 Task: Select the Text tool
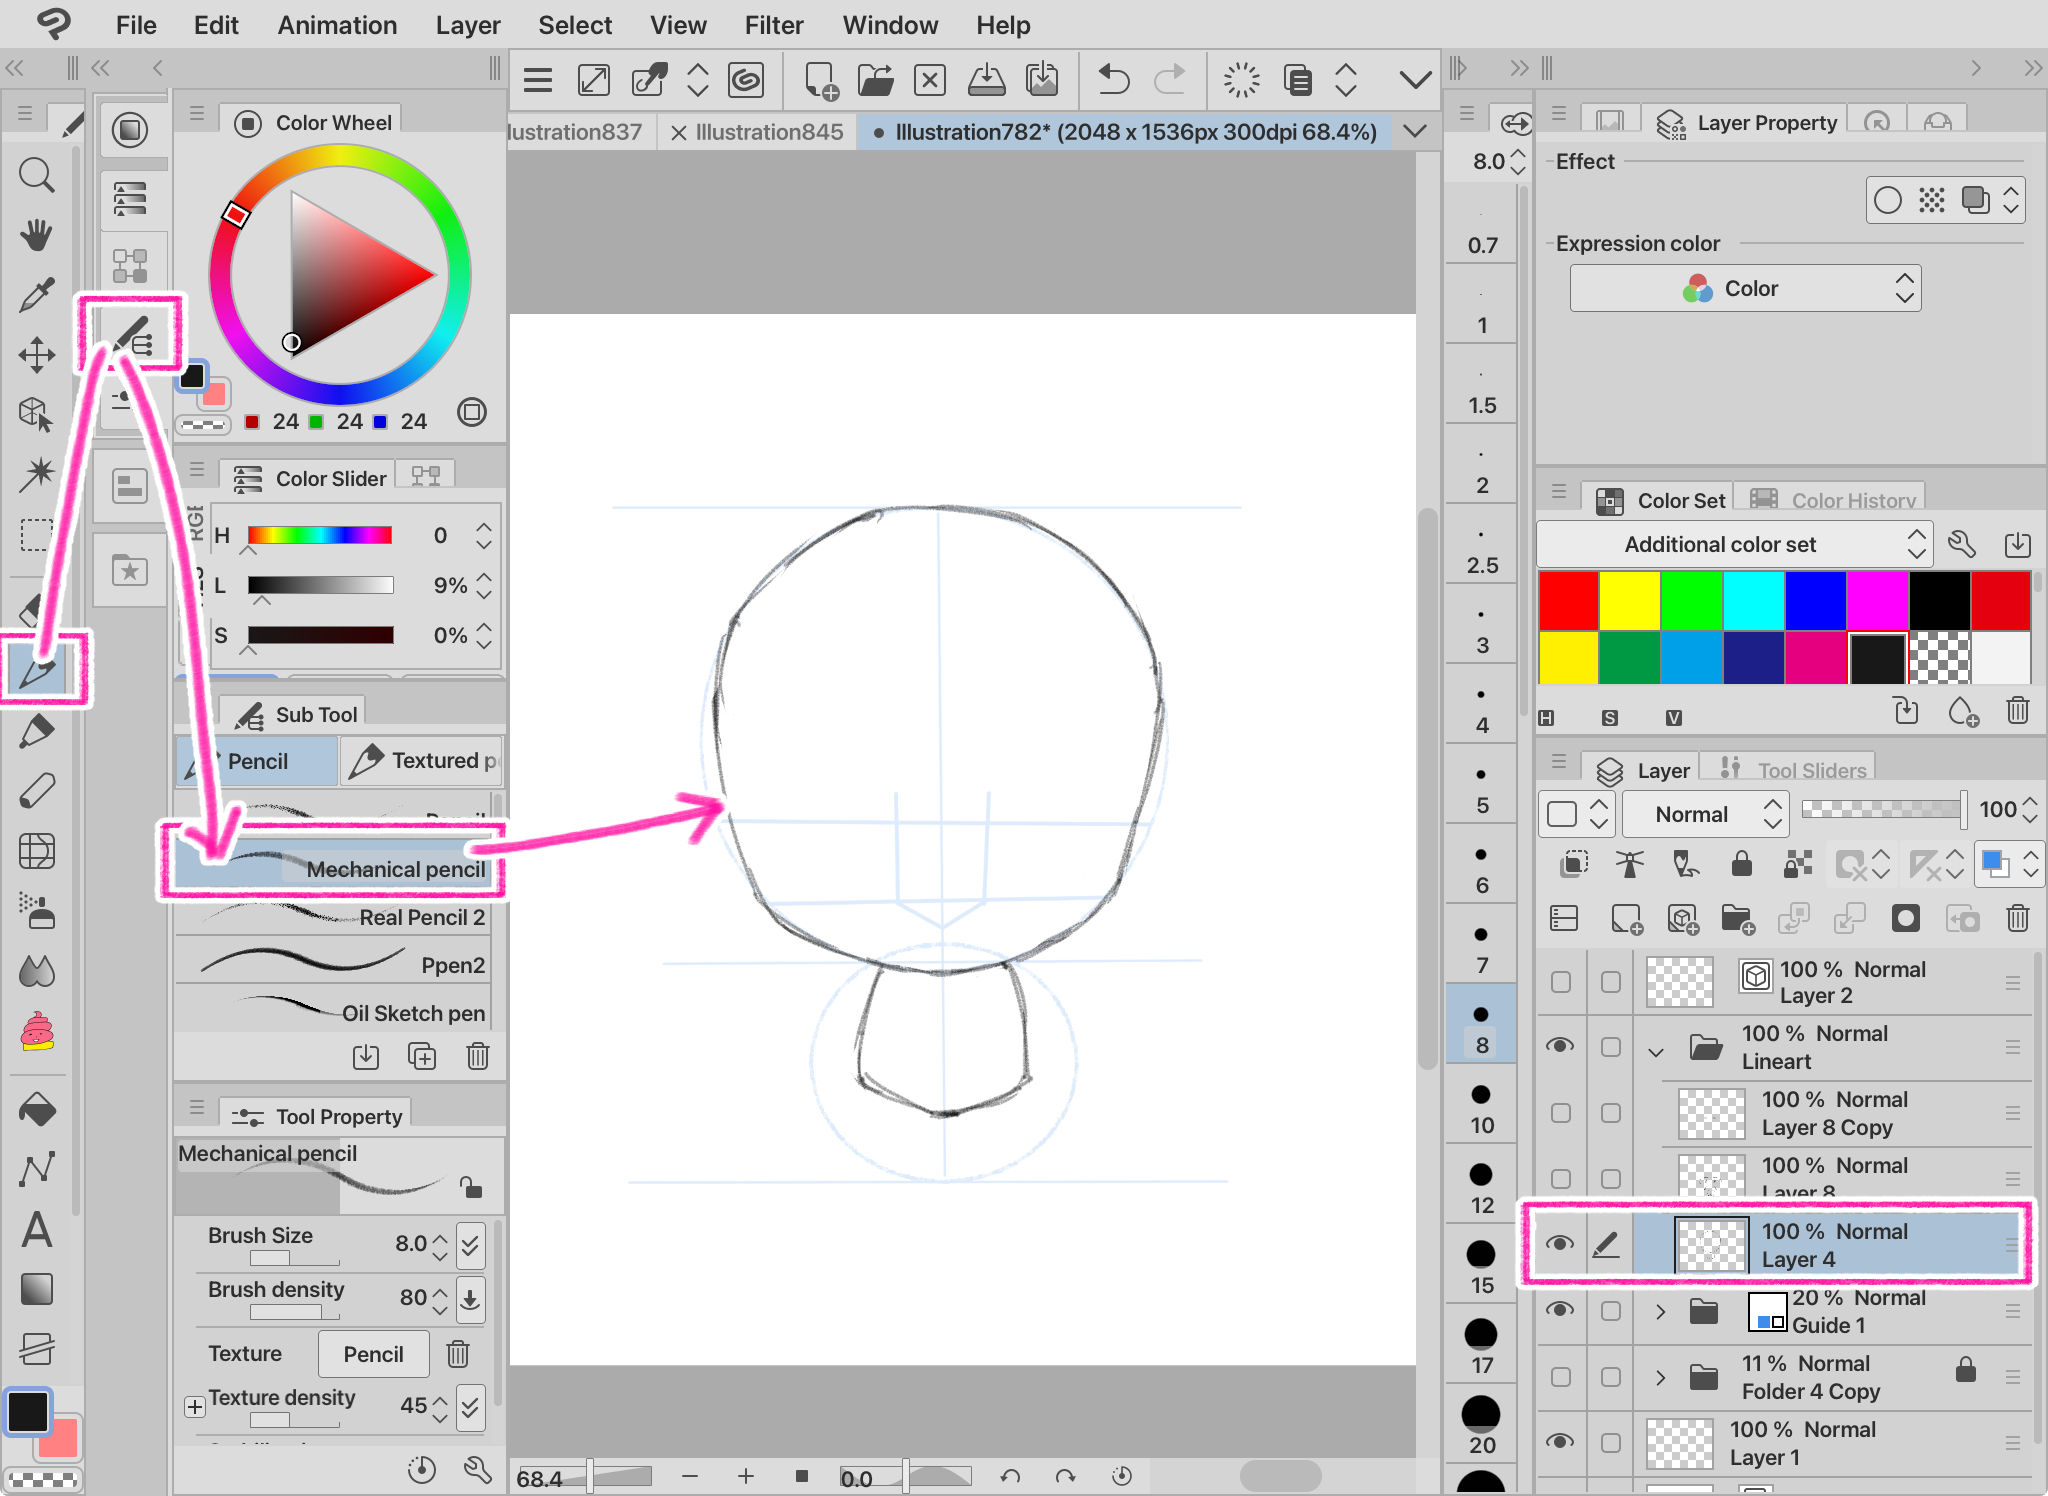[x=37, y=1230]
